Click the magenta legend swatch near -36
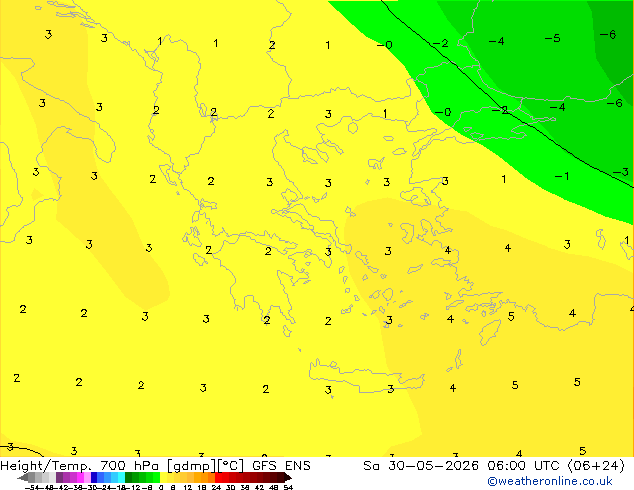 [x=80, y=477]
